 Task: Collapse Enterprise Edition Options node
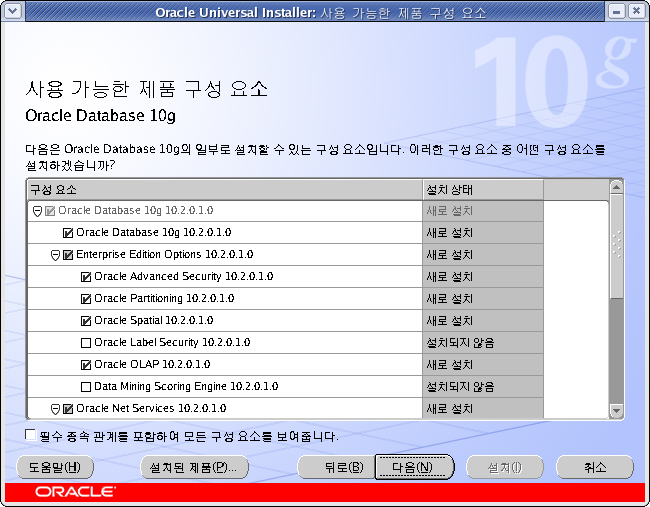(x=55, y=255)
